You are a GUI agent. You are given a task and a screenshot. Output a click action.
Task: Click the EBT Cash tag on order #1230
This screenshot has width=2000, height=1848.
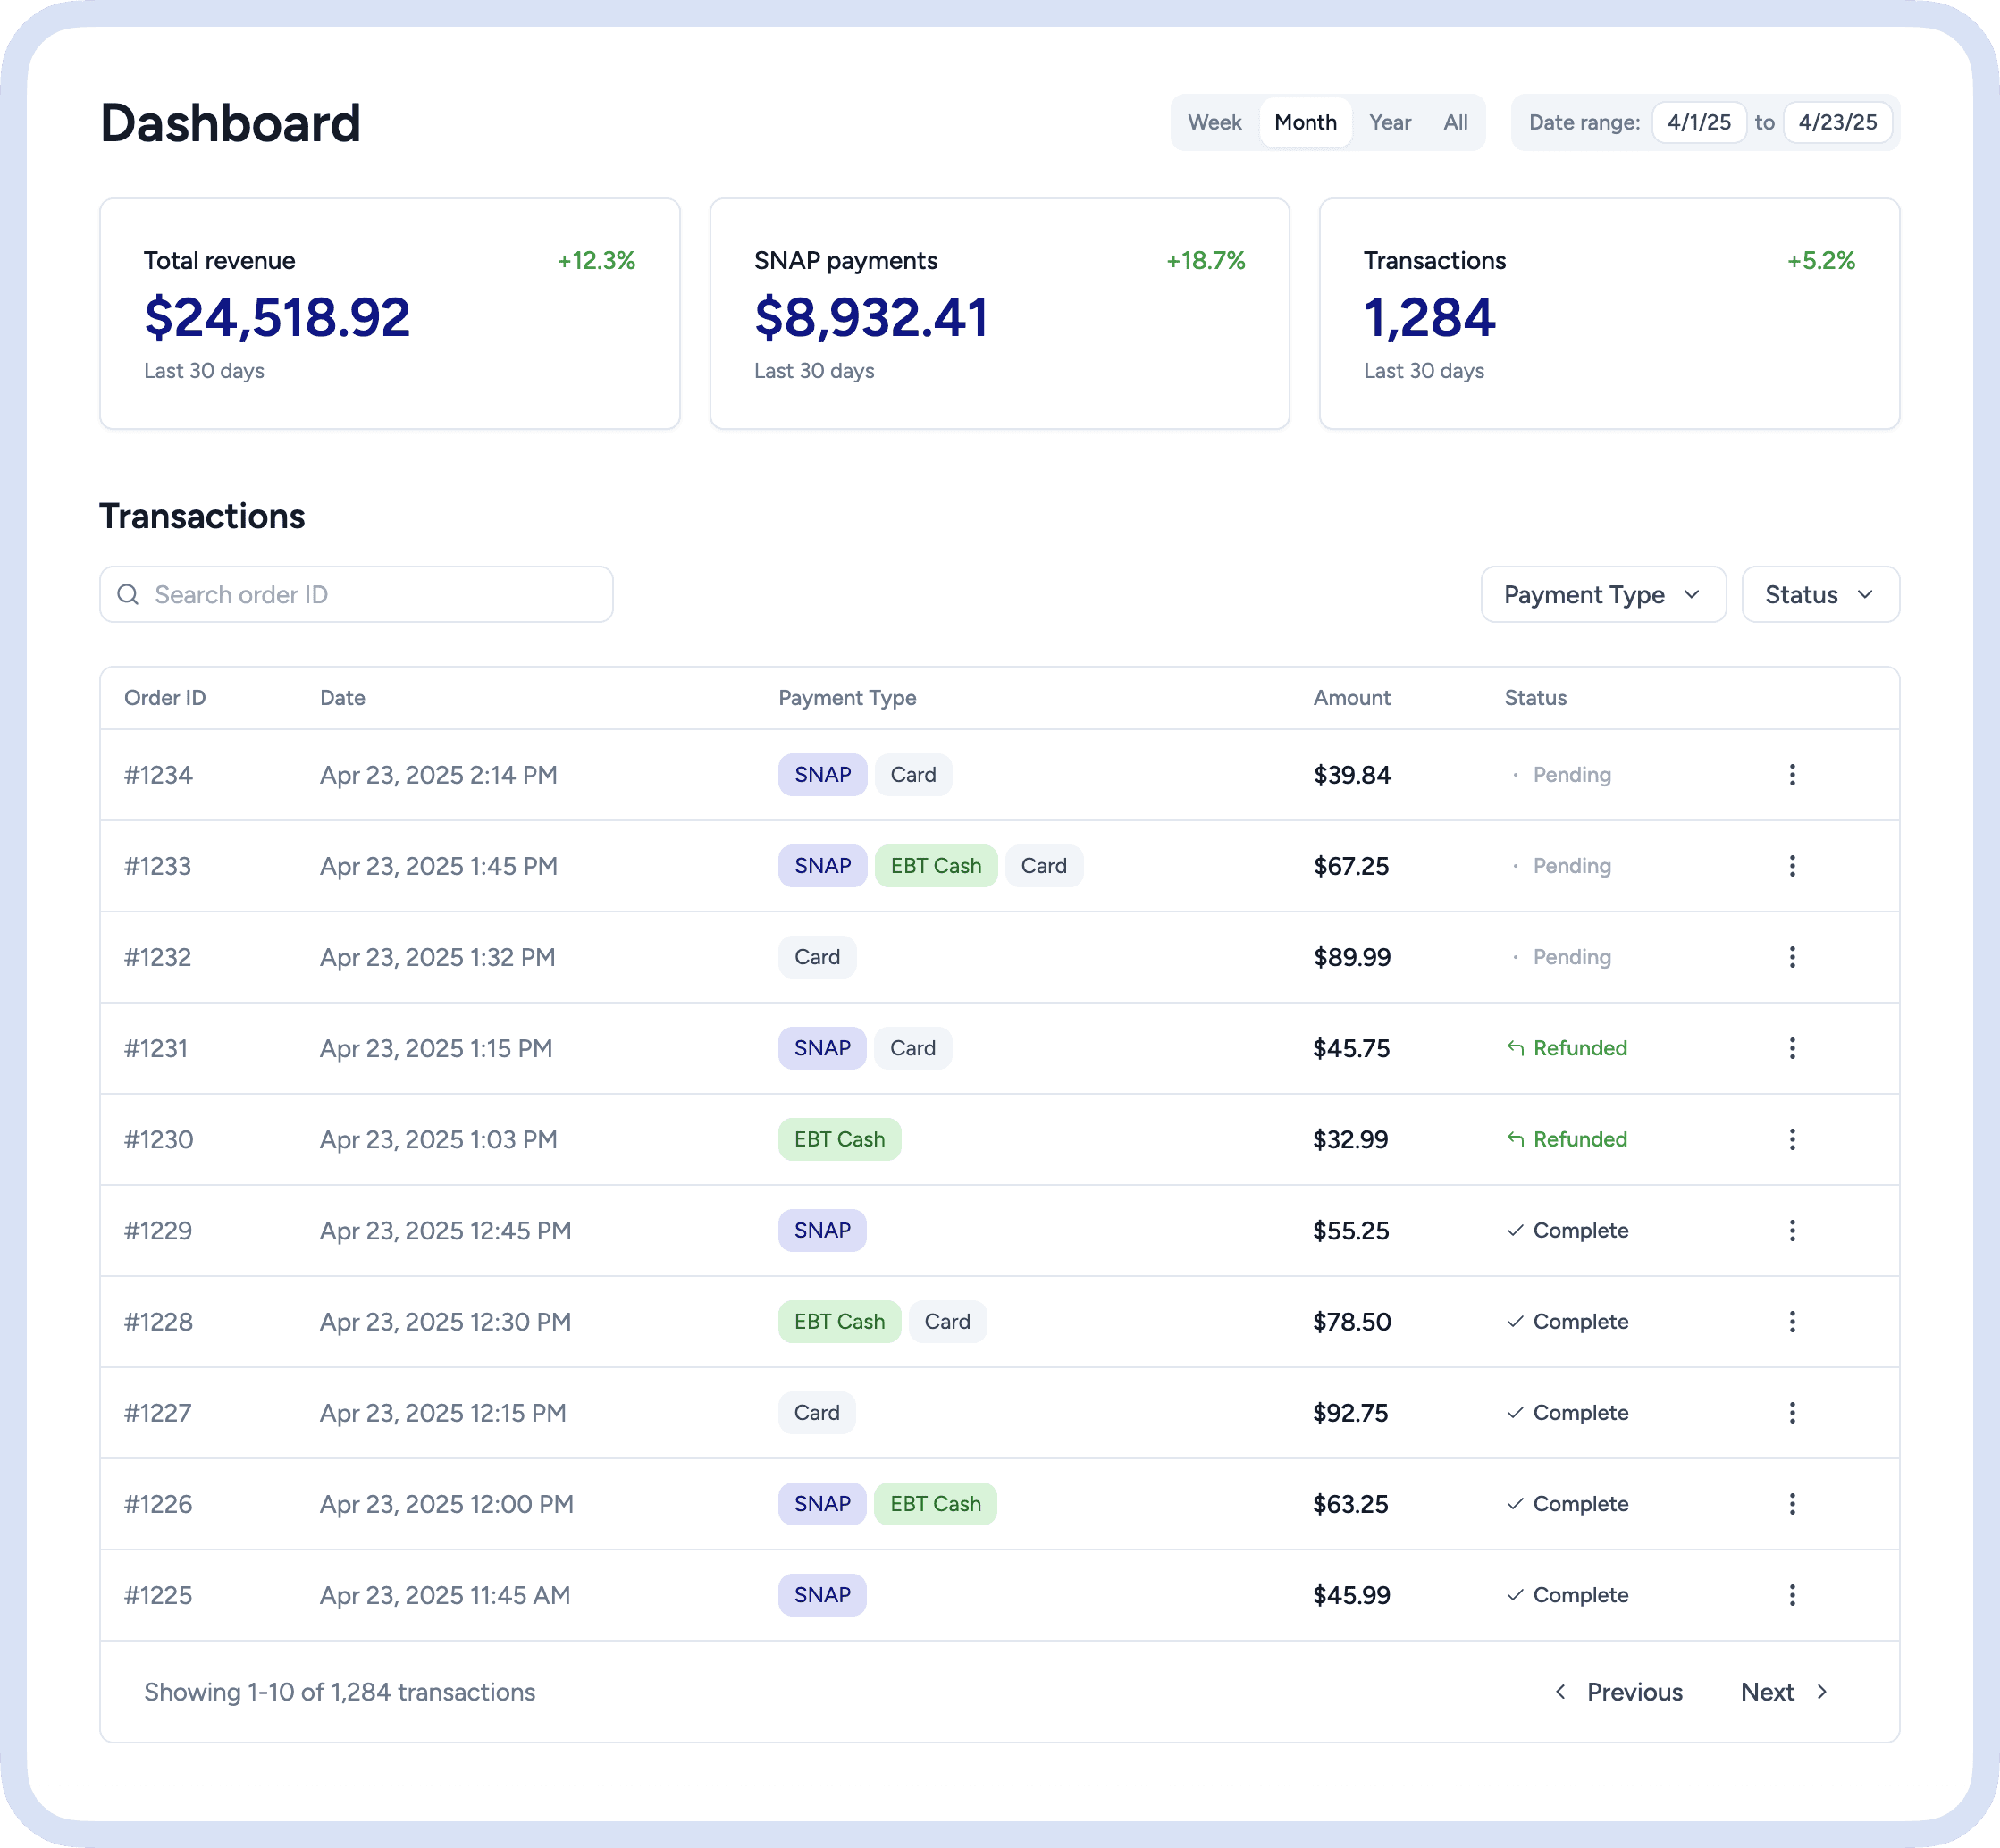click(839, 1139)
